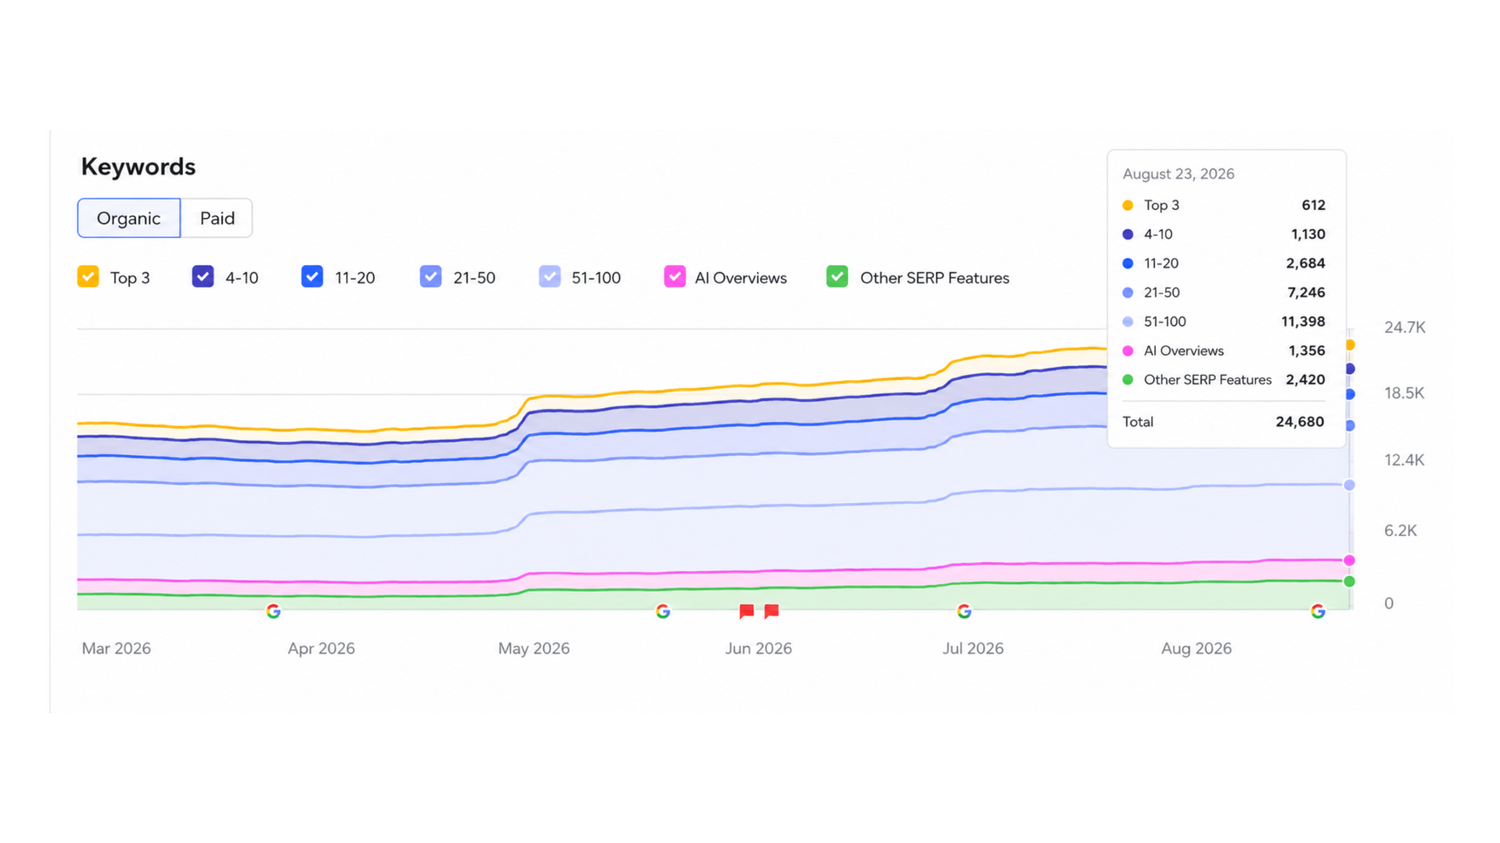Click the AI Overviews value 1,356 in tooltip
Image resolution: width=1500 pixels, height=843 pixels.
(1307, 350)
